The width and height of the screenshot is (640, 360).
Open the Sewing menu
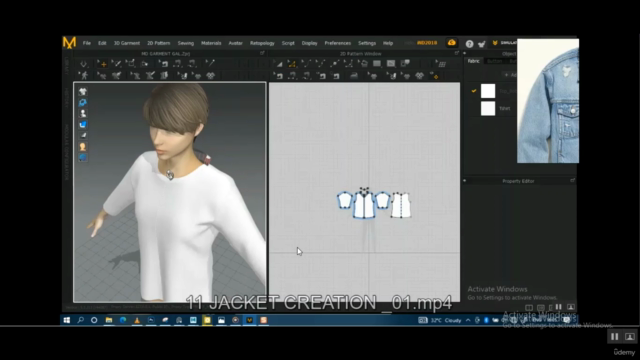coord(186,43)
